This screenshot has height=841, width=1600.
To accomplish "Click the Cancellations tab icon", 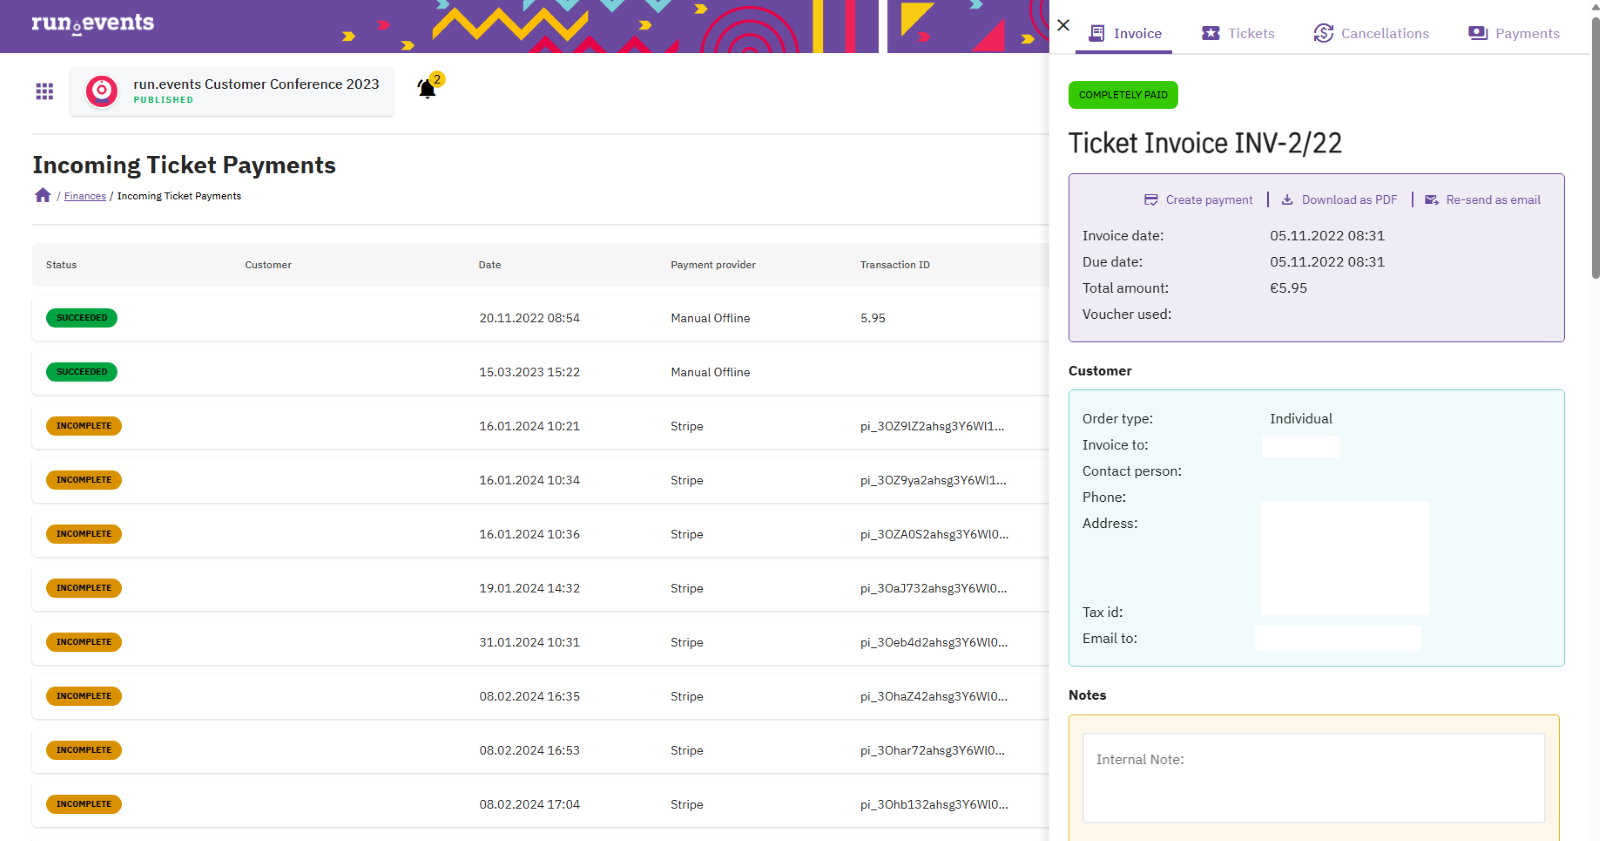I will [1323, 33].
